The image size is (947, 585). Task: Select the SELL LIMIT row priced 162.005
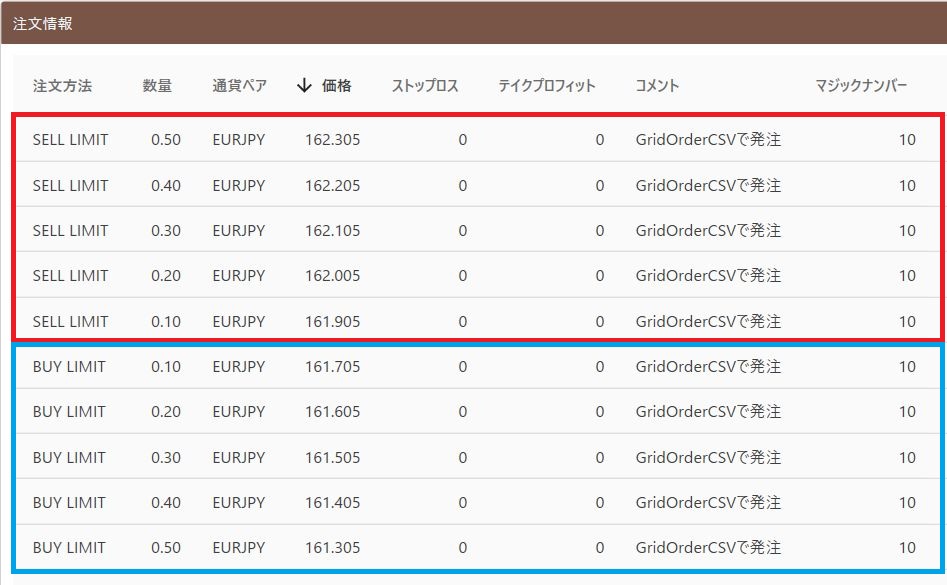[x=477, y=275]
